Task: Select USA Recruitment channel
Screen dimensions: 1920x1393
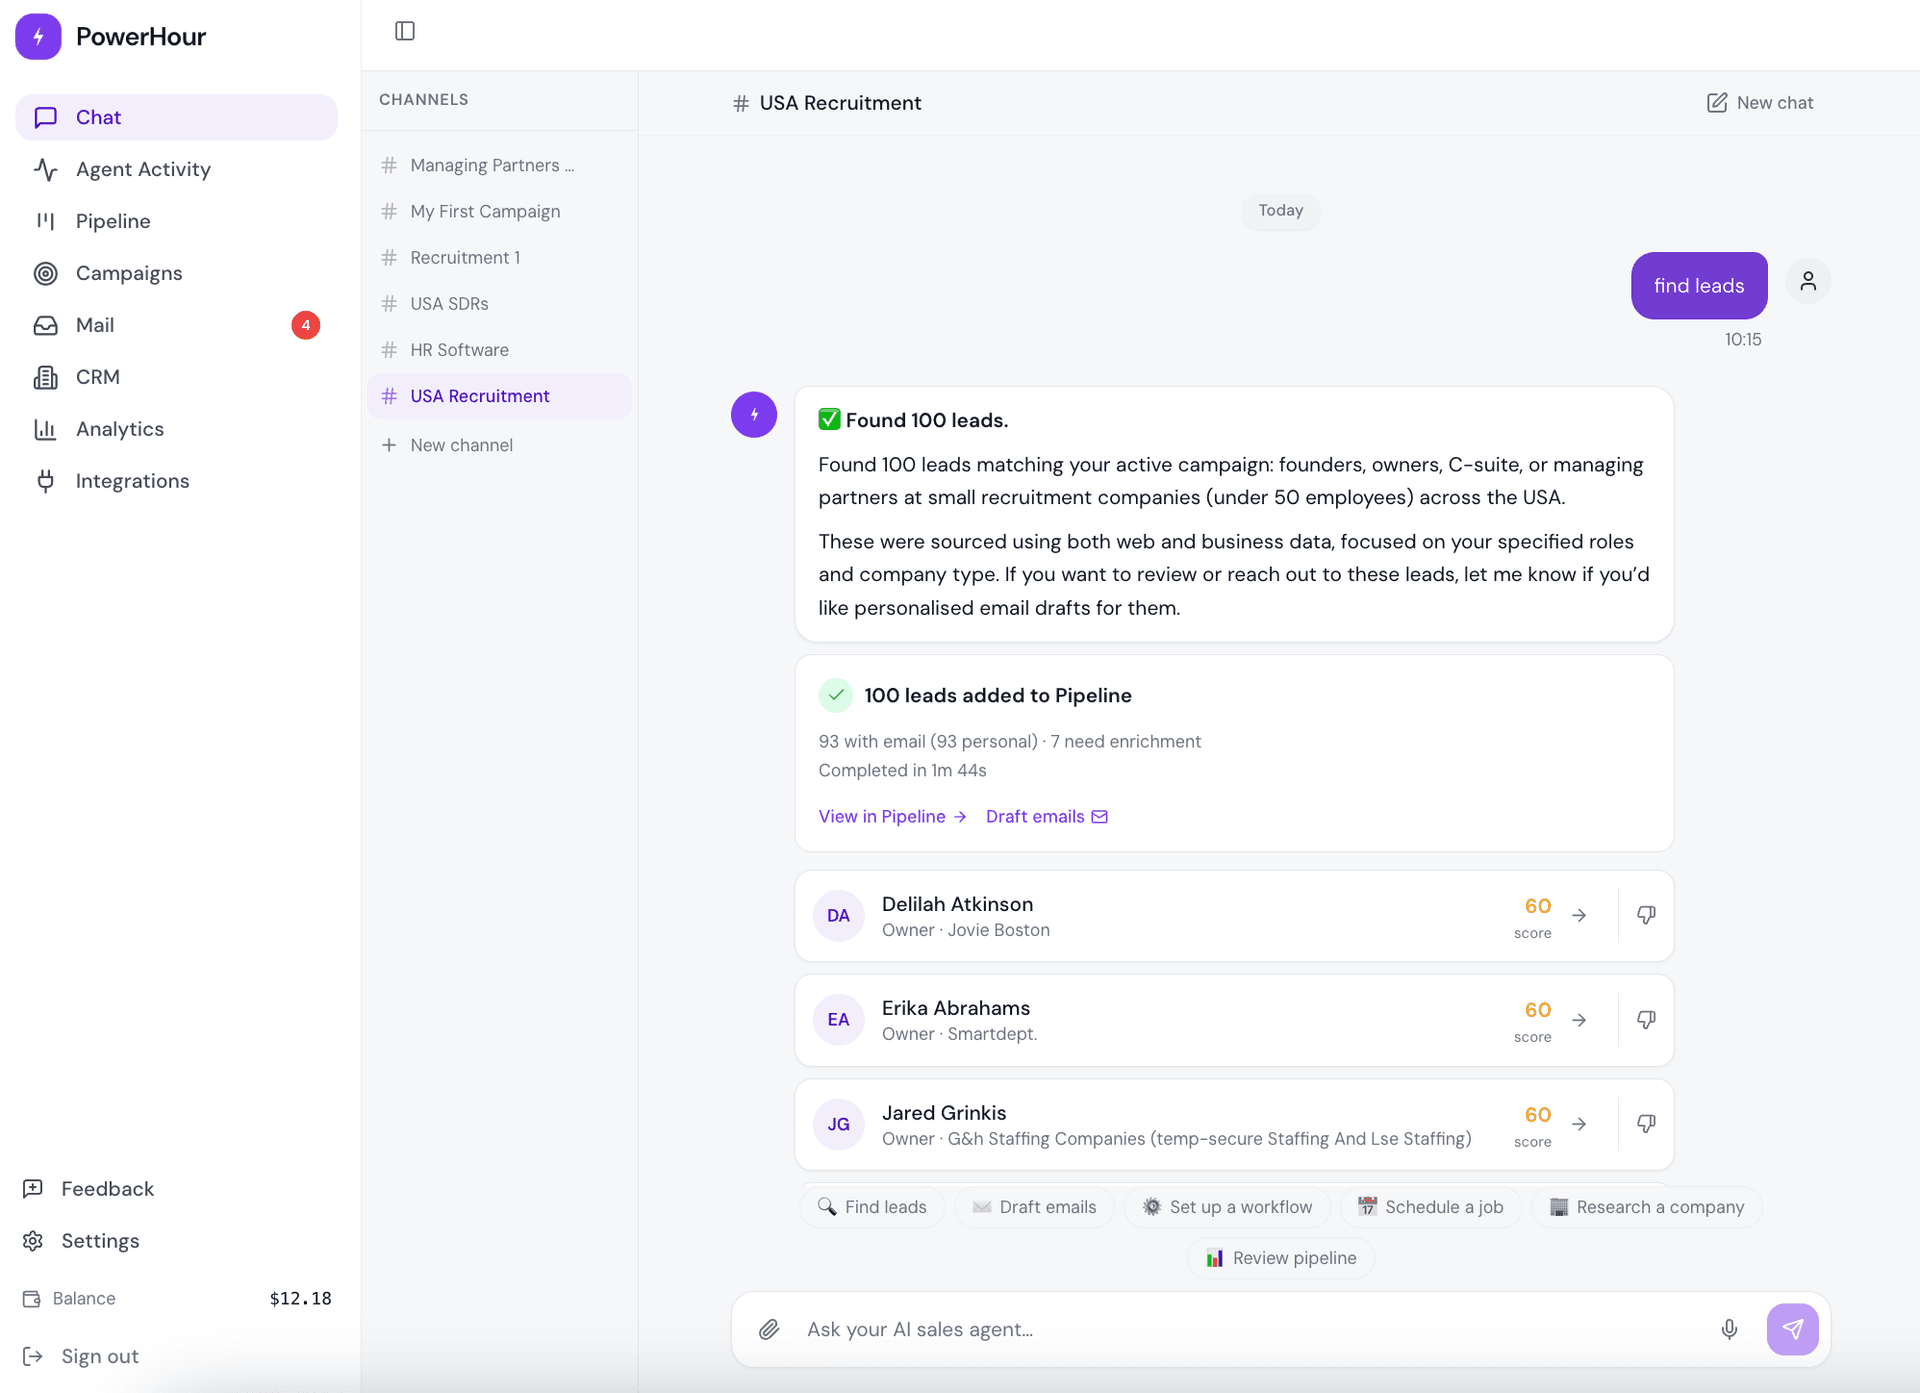Action: point(499,396)
